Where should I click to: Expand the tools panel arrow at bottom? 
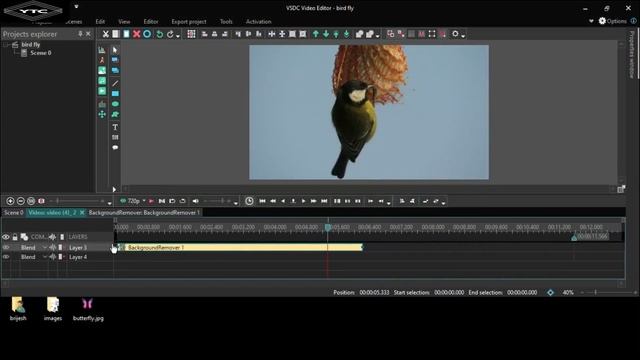114,189
